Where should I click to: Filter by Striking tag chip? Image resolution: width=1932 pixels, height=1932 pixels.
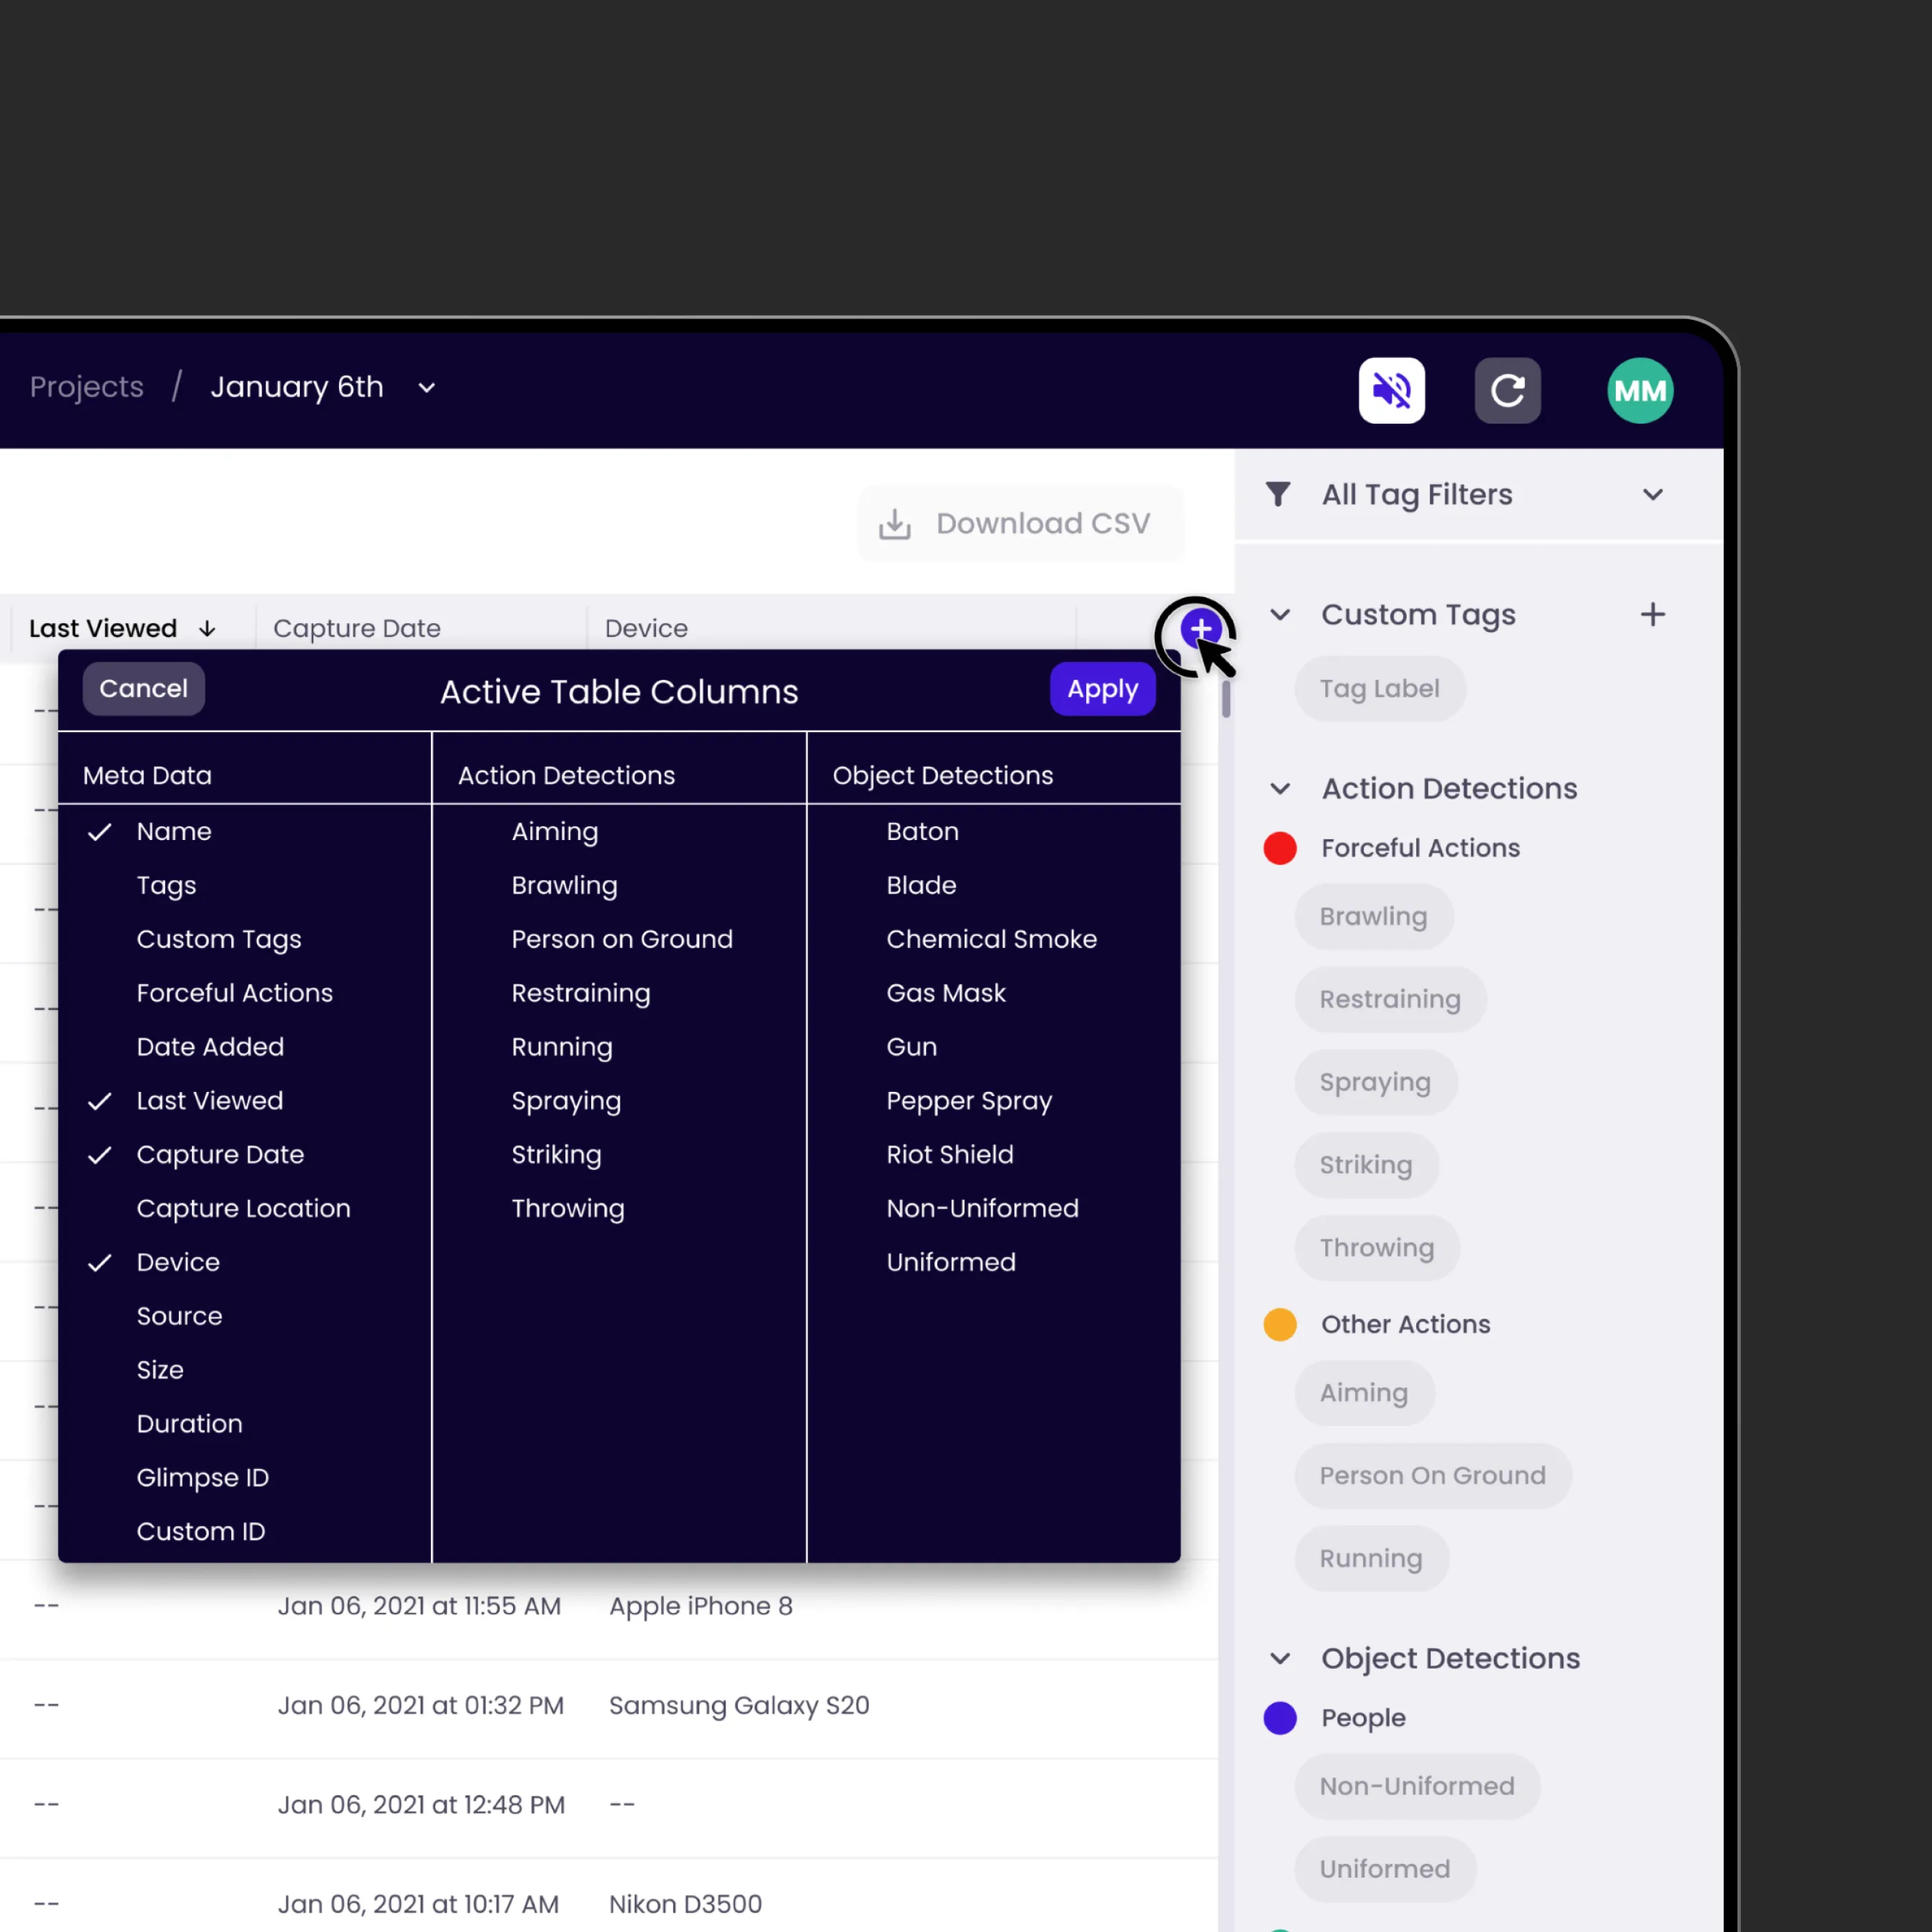(x=1366, y=1165)
